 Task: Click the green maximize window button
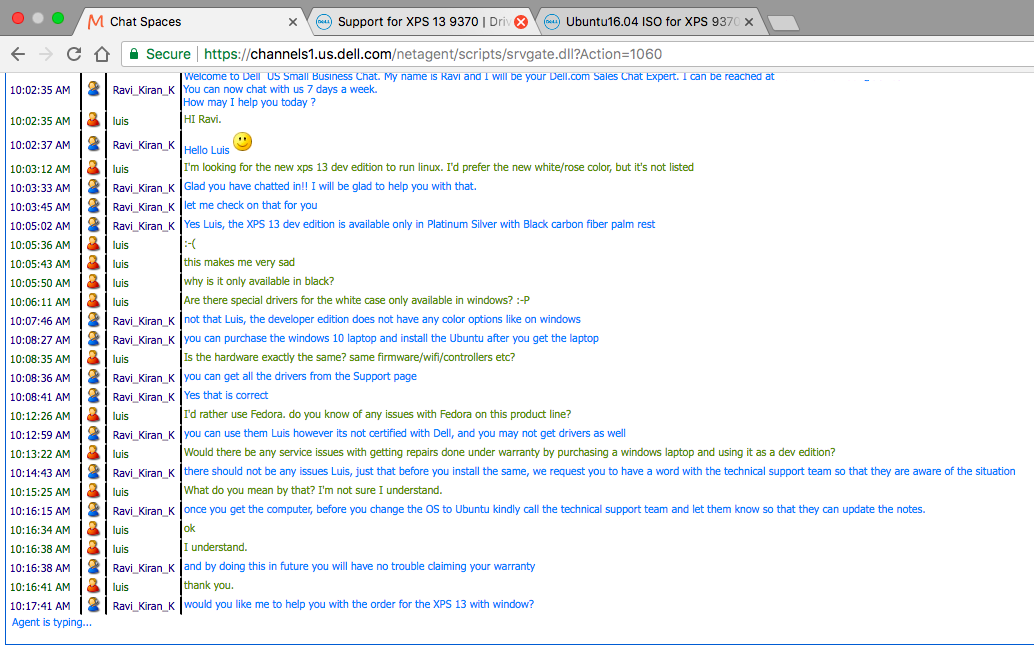click(58, 18)
